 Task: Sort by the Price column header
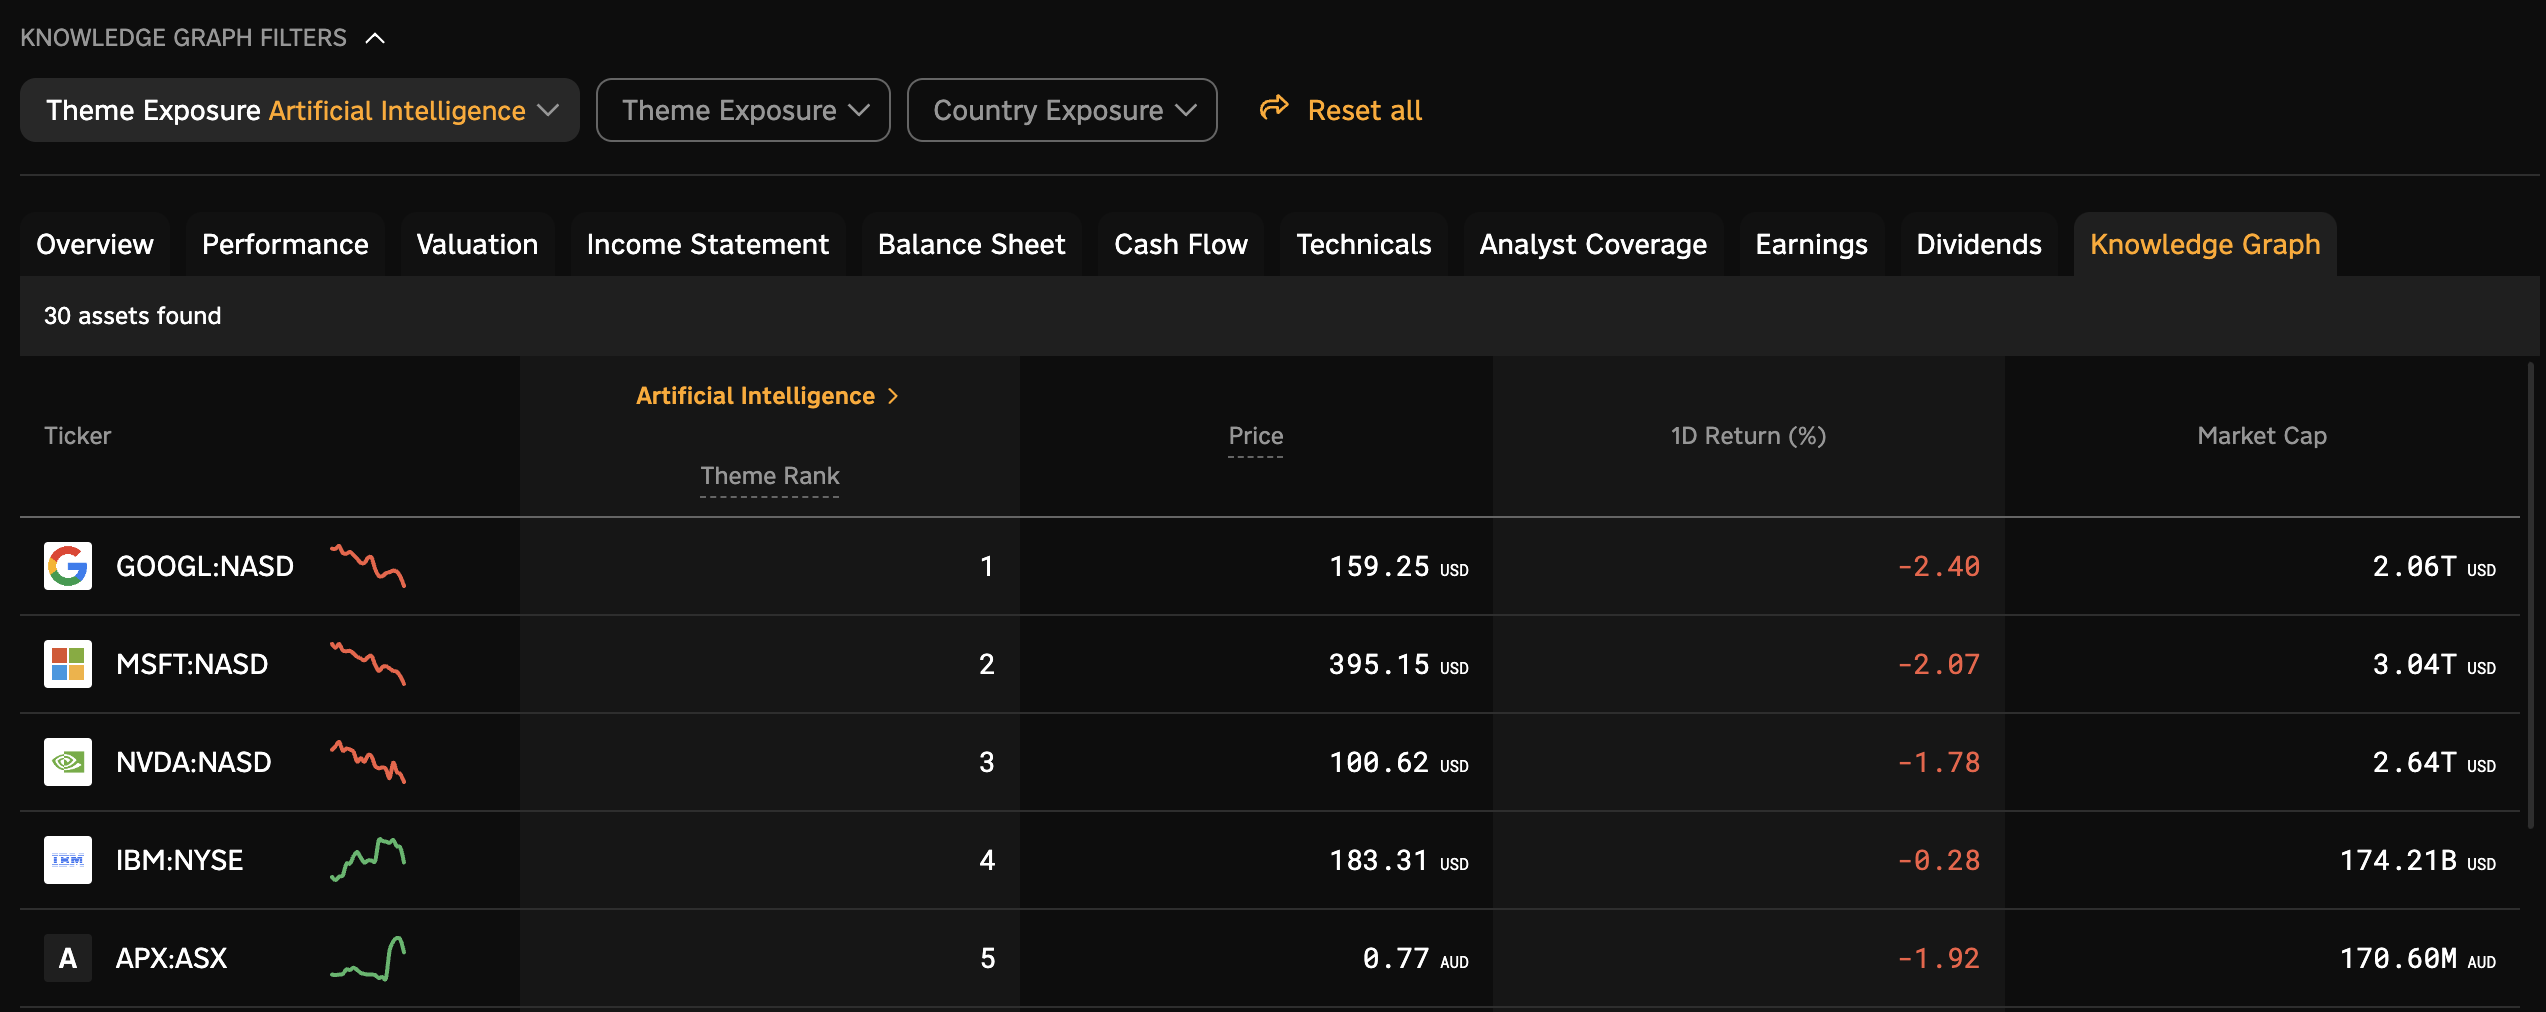pos(1256,436)
